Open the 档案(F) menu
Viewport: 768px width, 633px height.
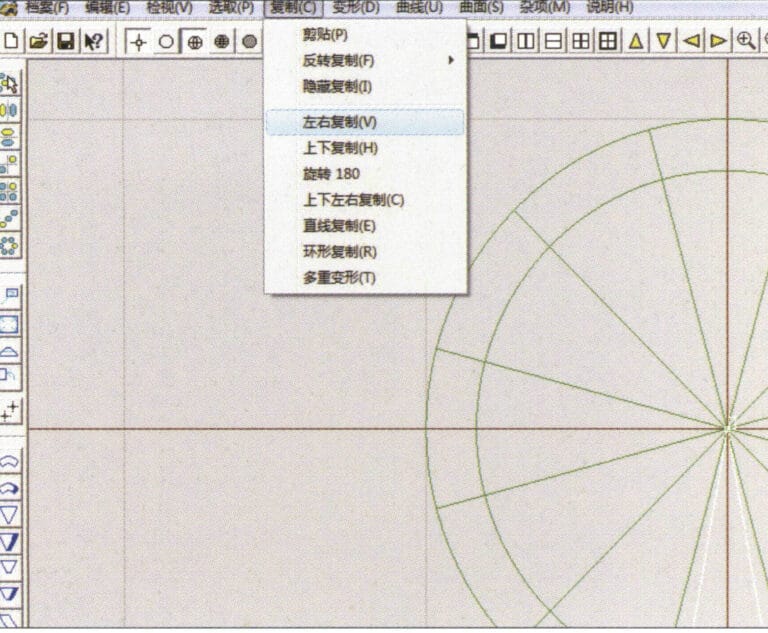pos(47,7)
